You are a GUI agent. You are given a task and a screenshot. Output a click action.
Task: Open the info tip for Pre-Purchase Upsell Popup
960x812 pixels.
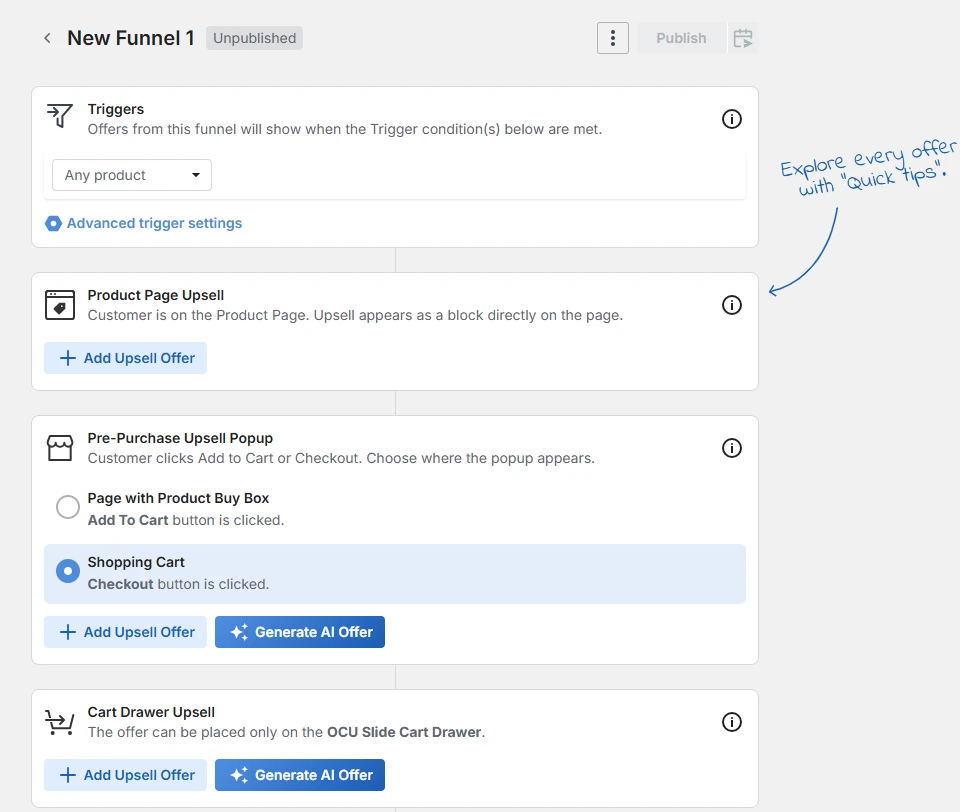point(732,448)
